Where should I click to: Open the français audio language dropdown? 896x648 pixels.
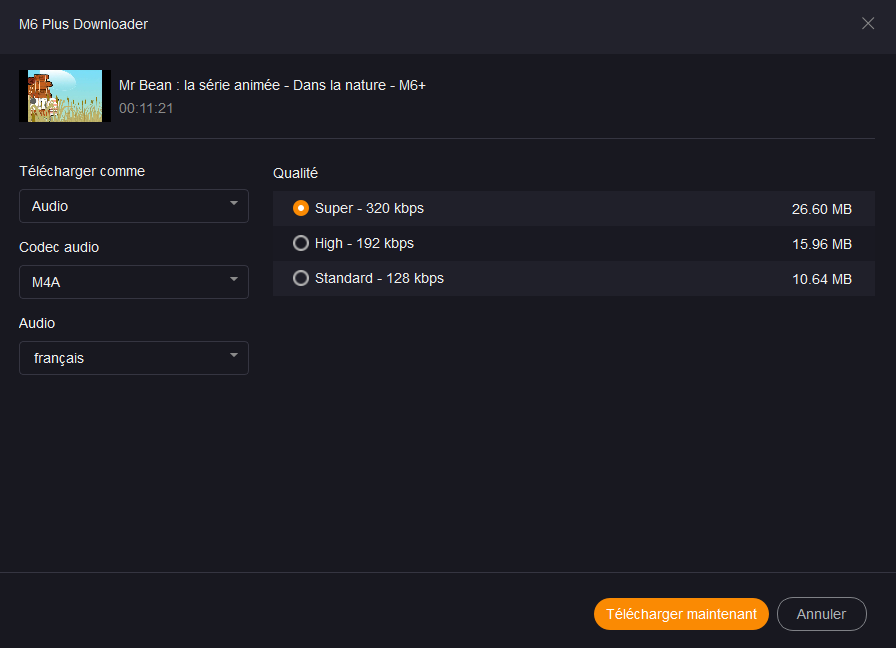point(134,358)
